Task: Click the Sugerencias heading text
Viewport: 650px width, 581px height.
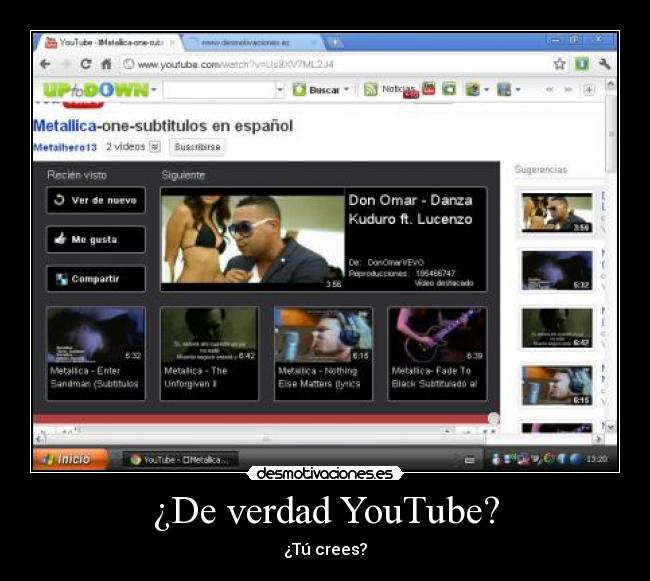Action: (x=541, y=169)
